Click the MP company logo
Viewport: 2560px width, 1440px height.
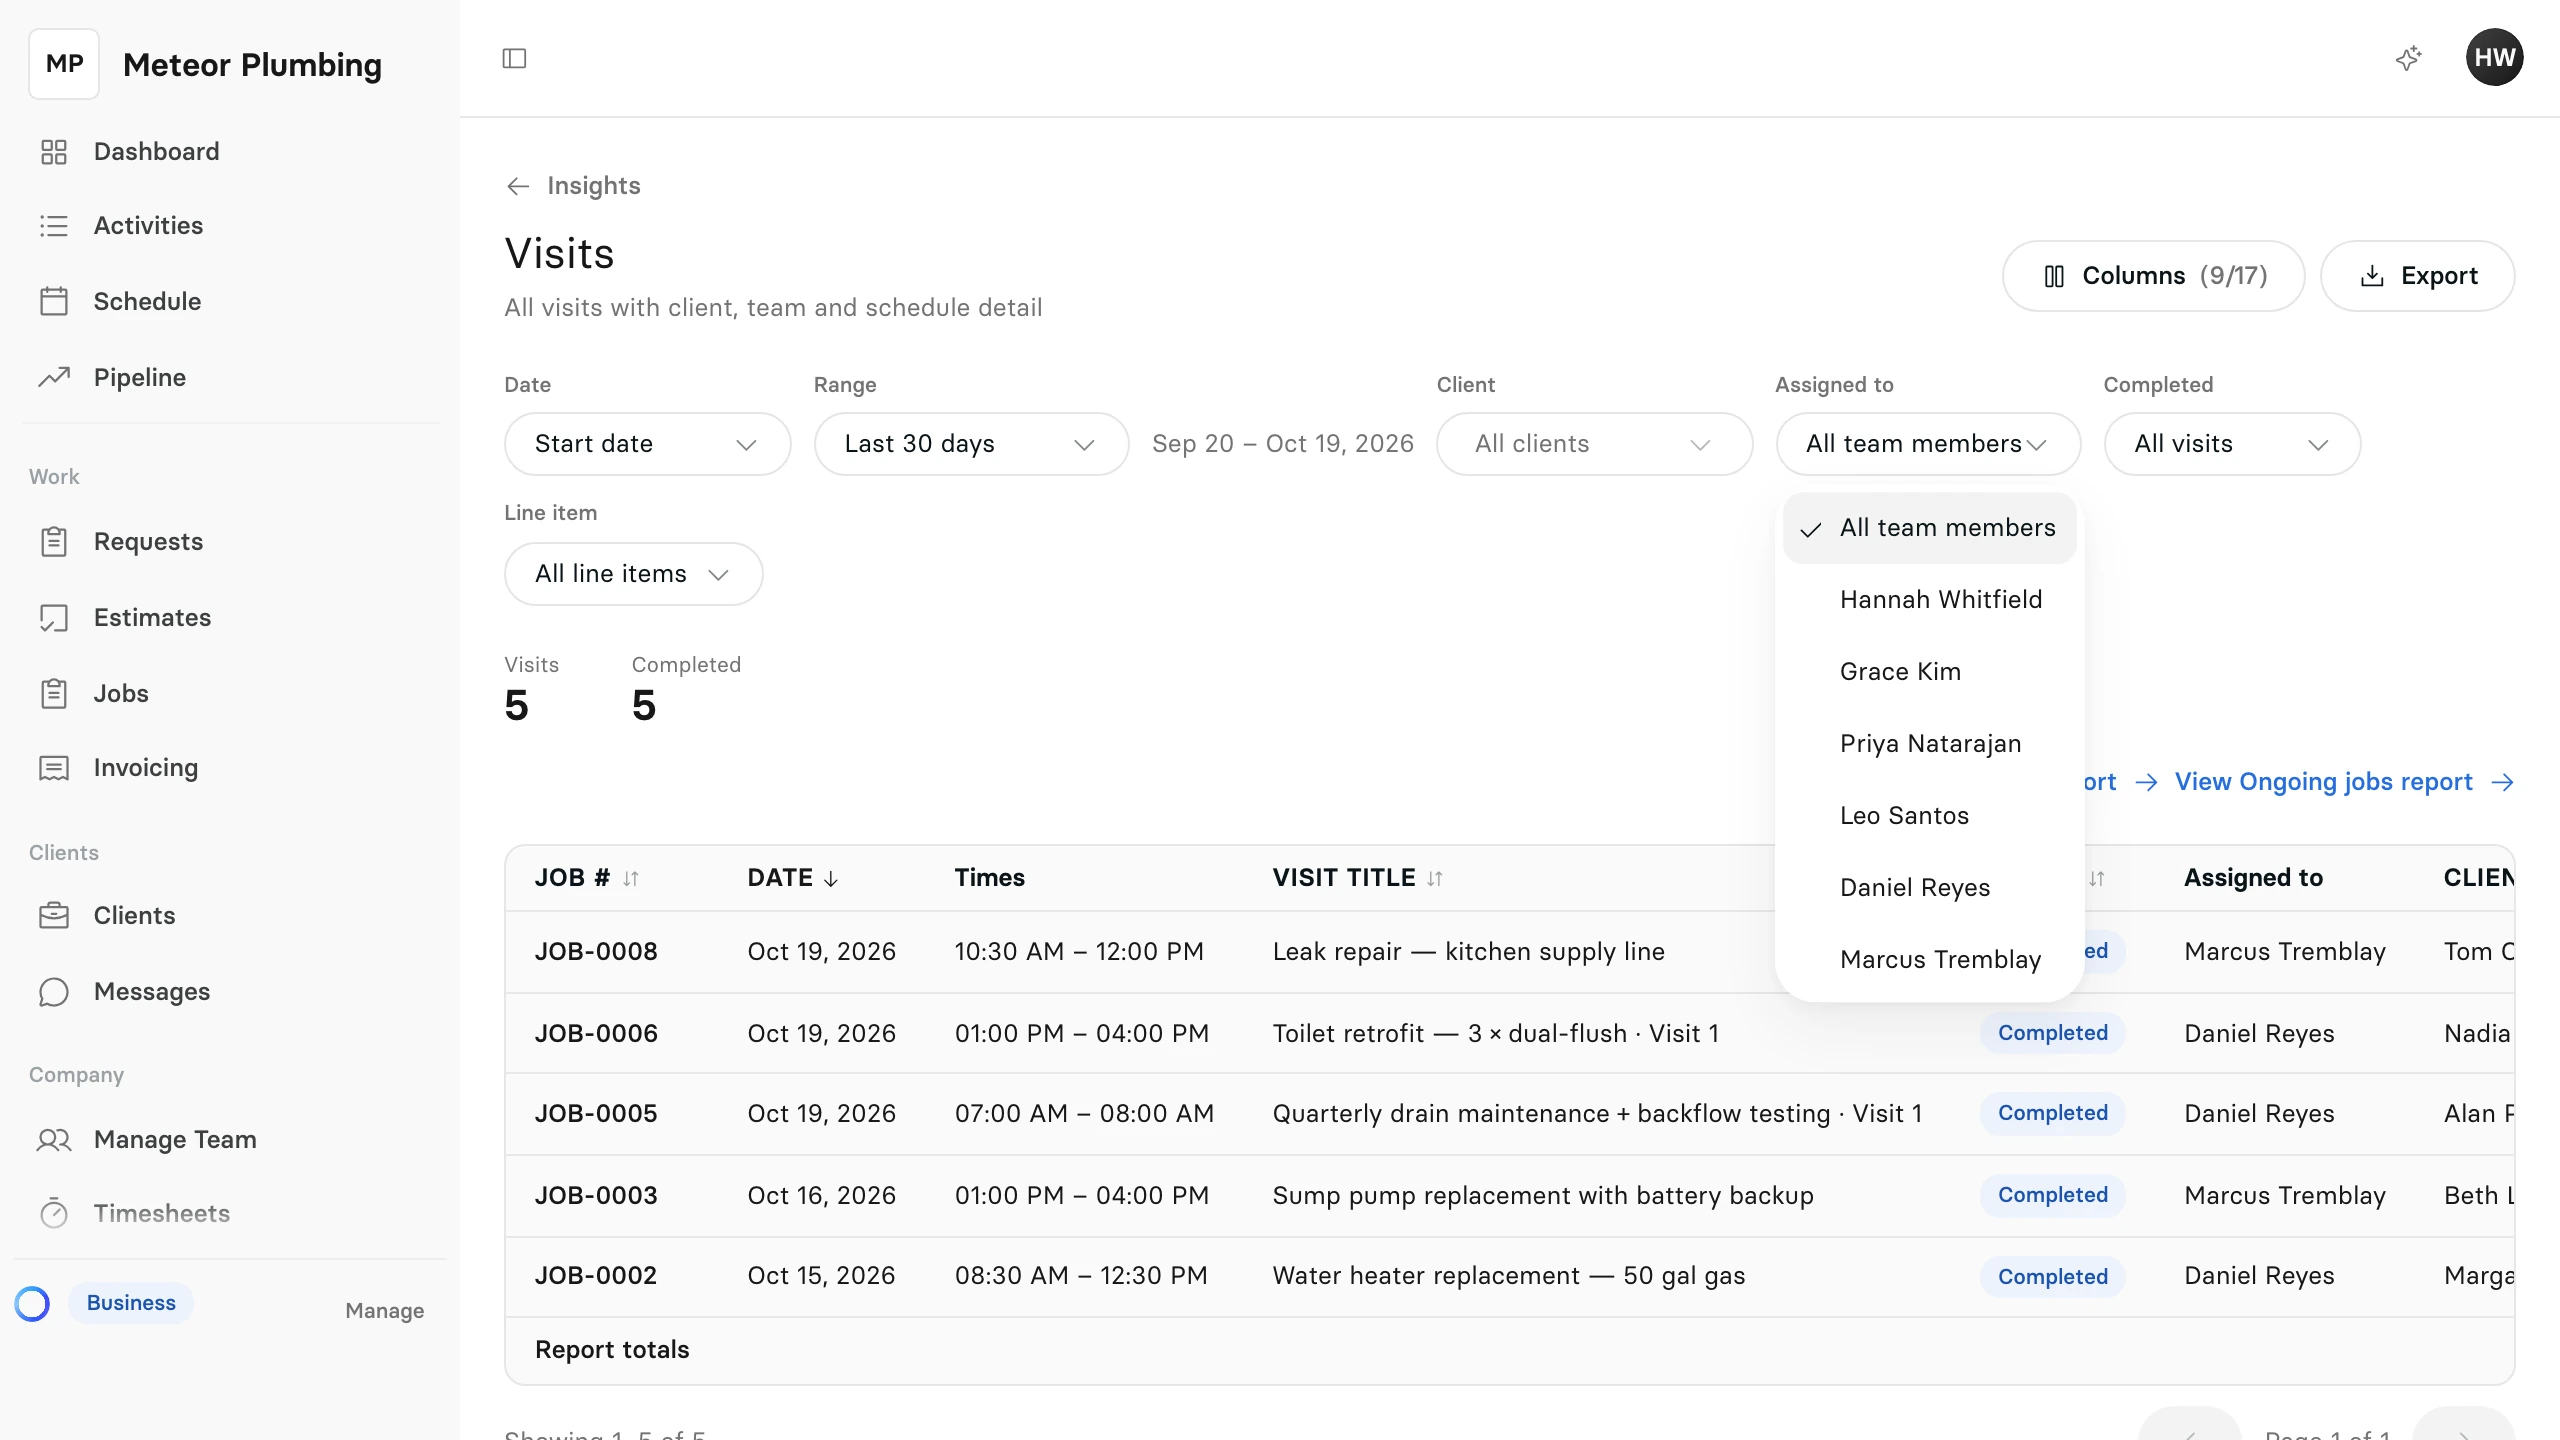64,64
